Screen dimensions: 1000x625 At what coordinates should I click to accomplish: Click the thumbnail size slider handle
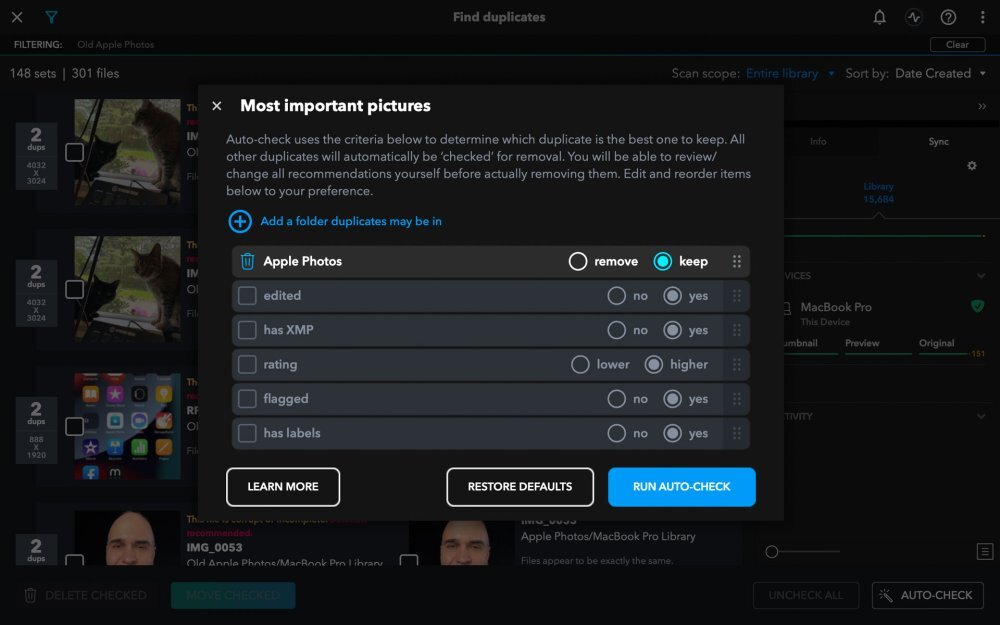tap(772, 552)
